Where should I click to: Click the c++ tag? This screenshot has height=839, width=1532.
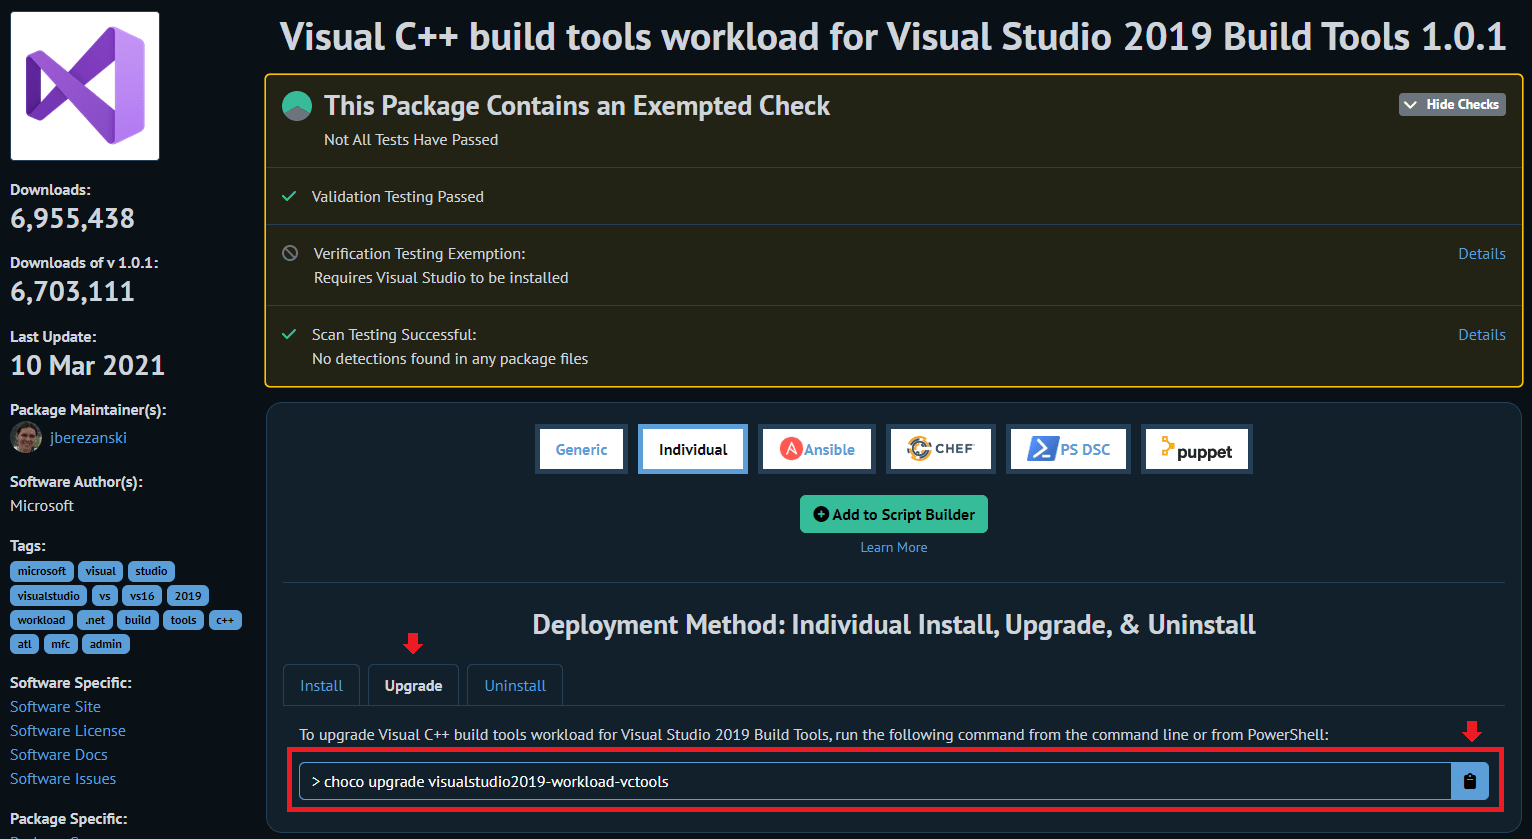click(225, 619)
